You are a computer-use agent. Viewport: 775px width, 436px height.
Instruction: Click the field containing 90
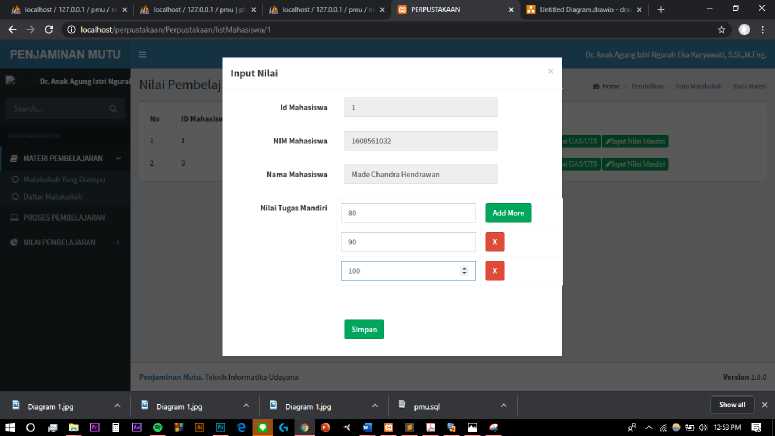point(407,242)
